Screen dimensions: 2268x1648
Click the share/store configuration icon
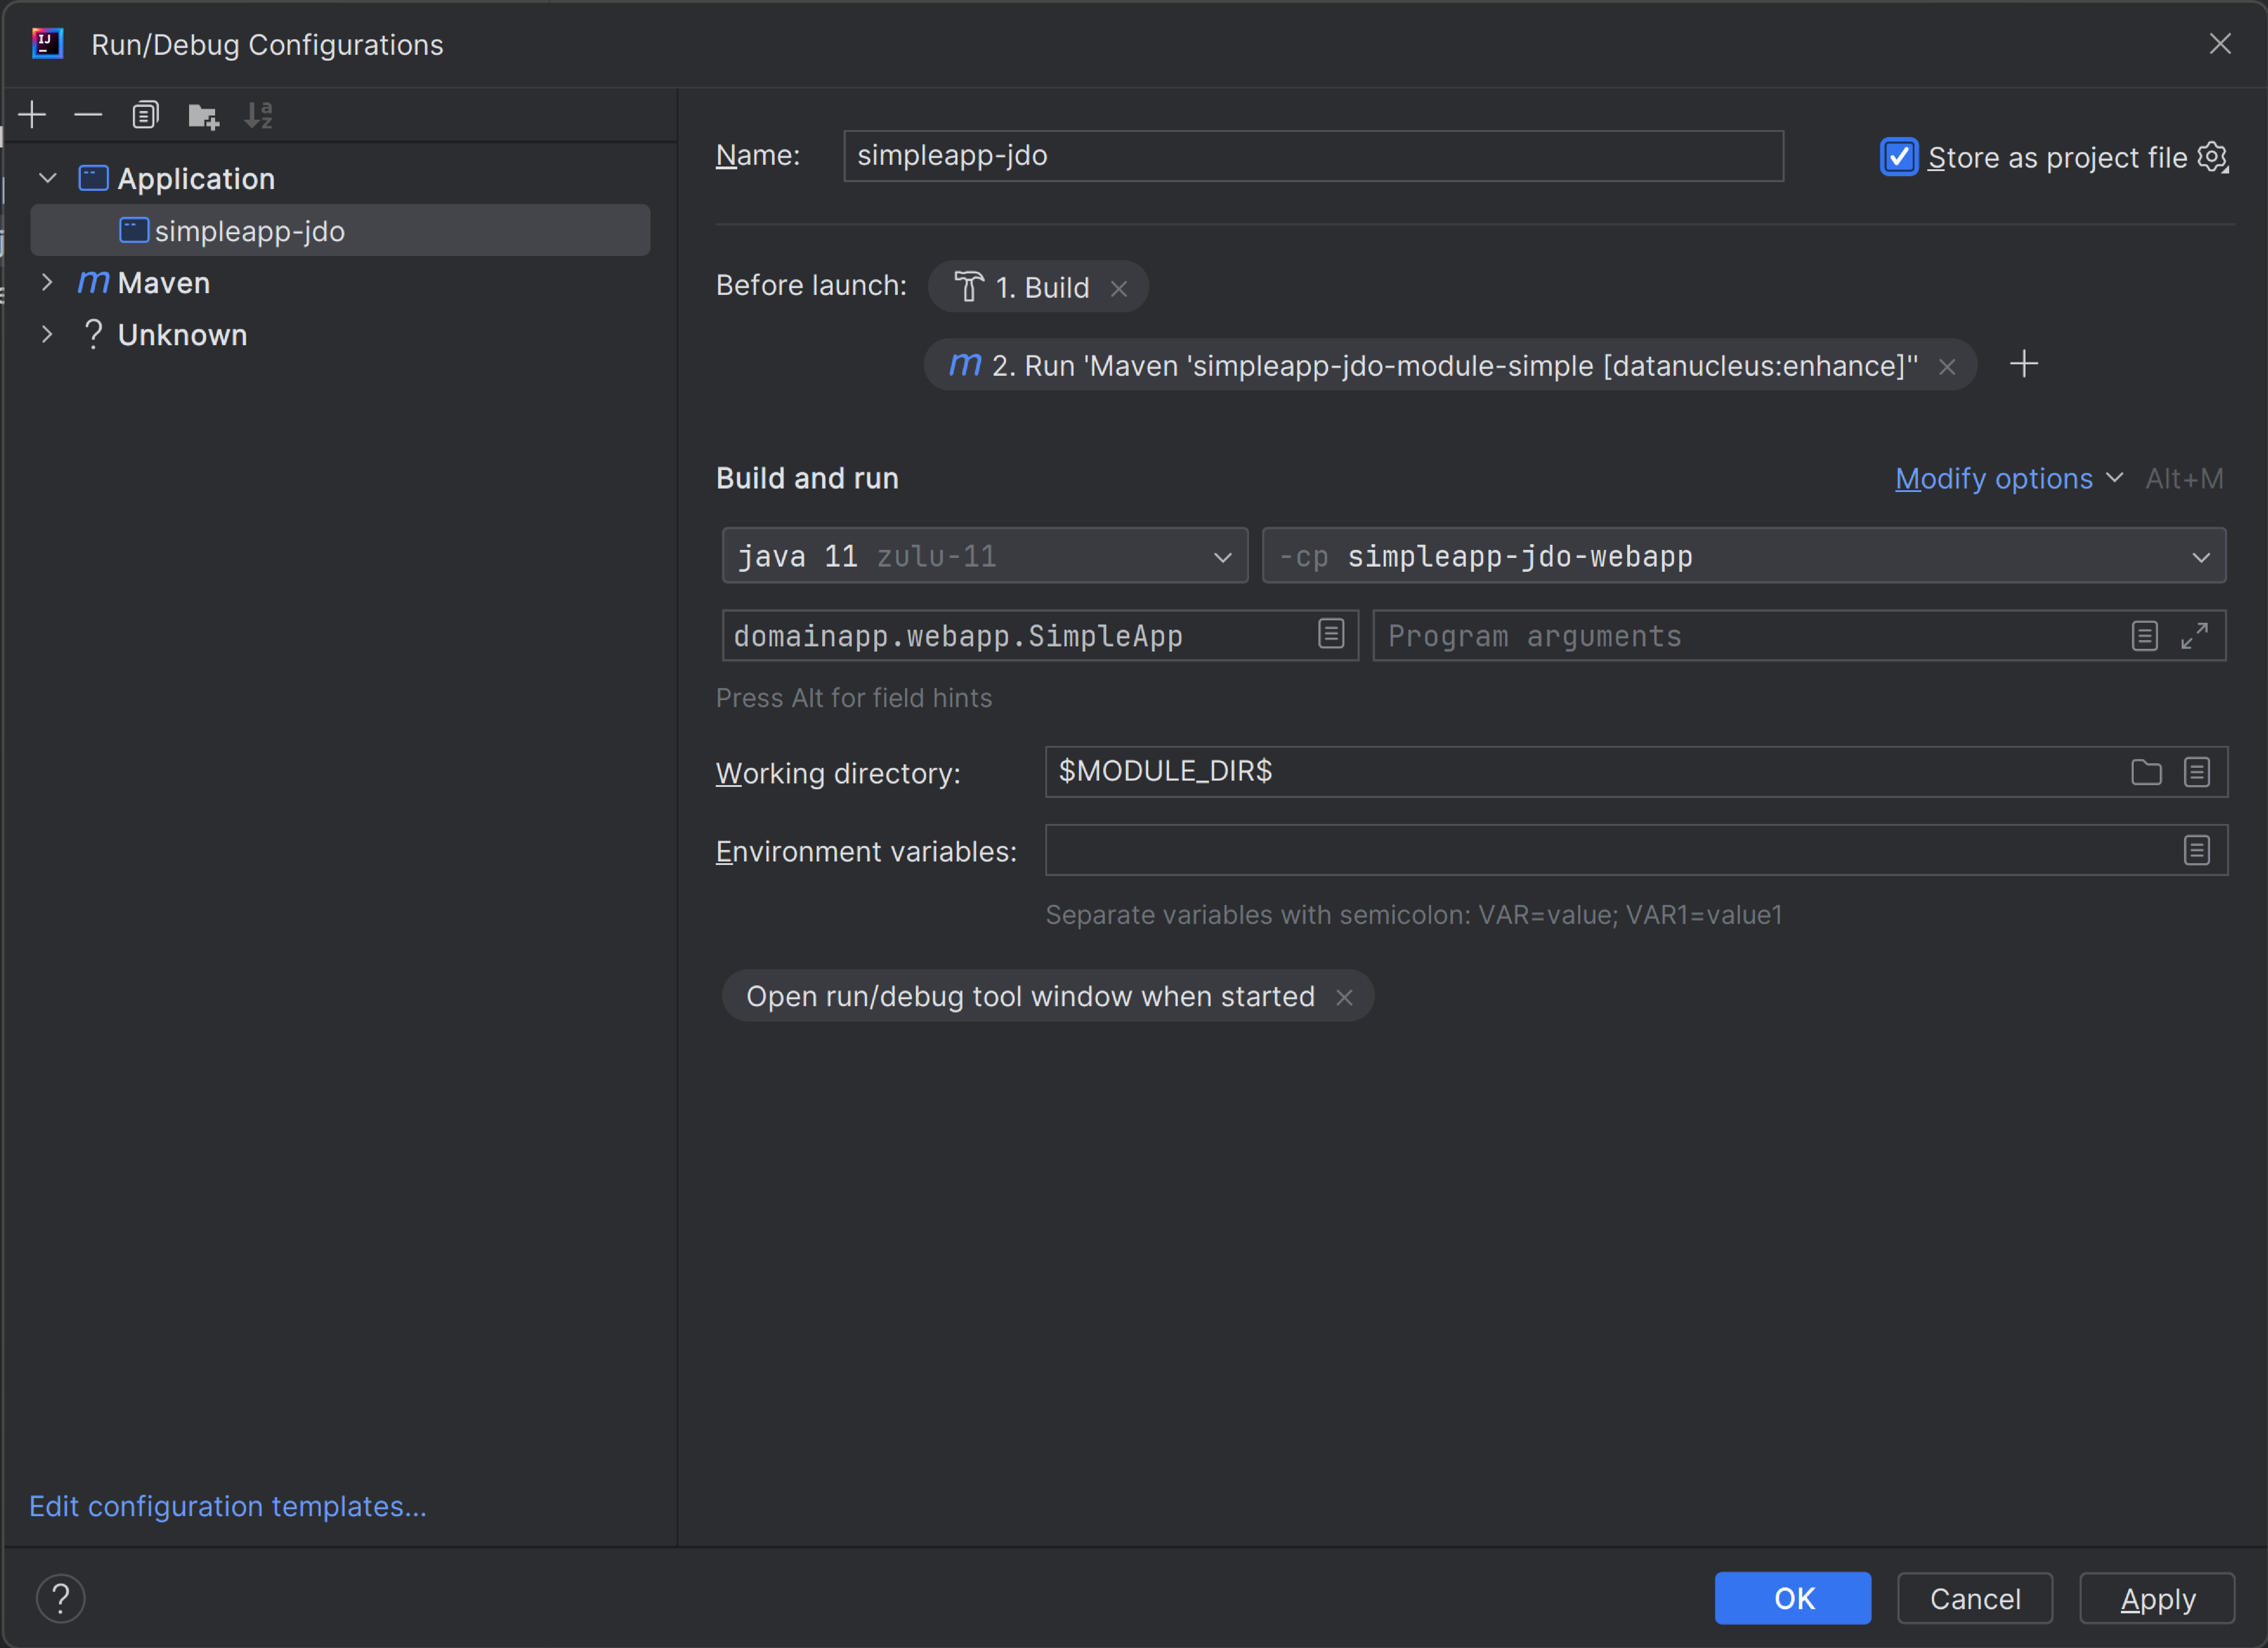click(x=2215, y=155)
